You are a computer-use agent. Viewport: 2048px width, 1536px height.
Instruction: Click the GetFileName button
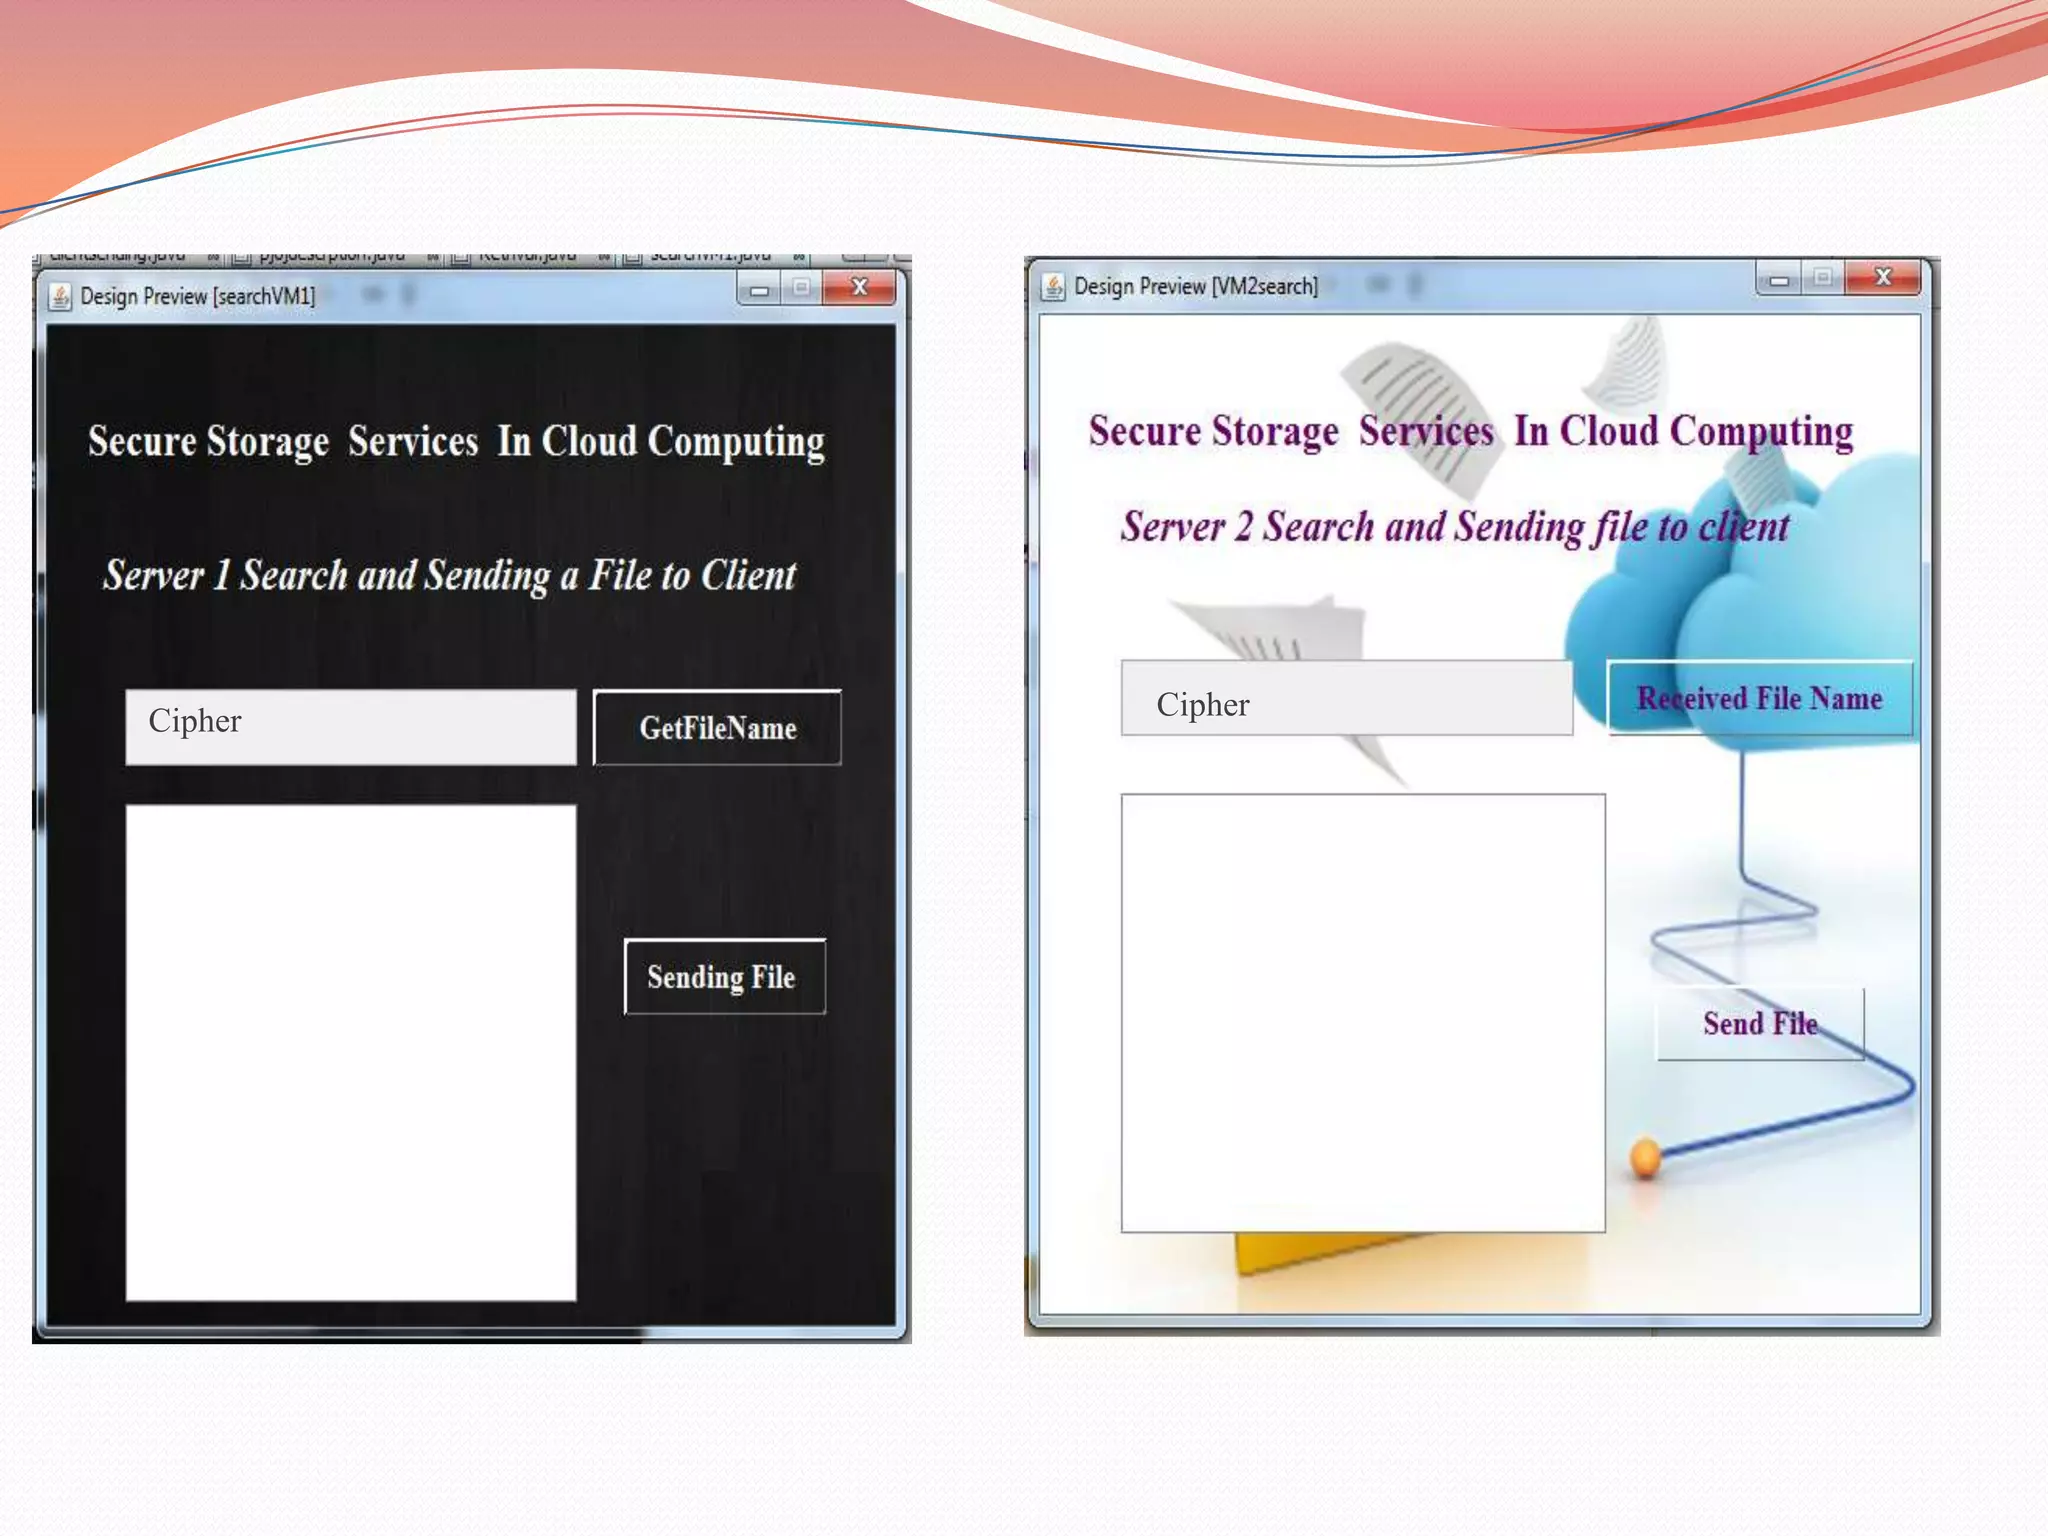[717, 728]
